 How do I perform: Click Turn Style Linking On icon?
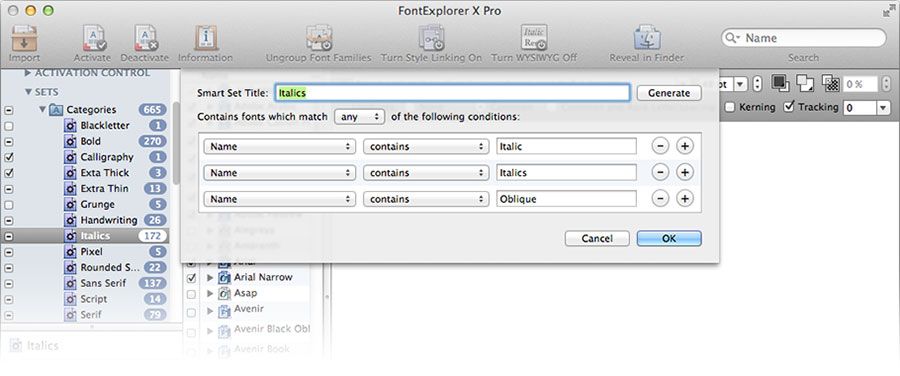coord(431,38)
